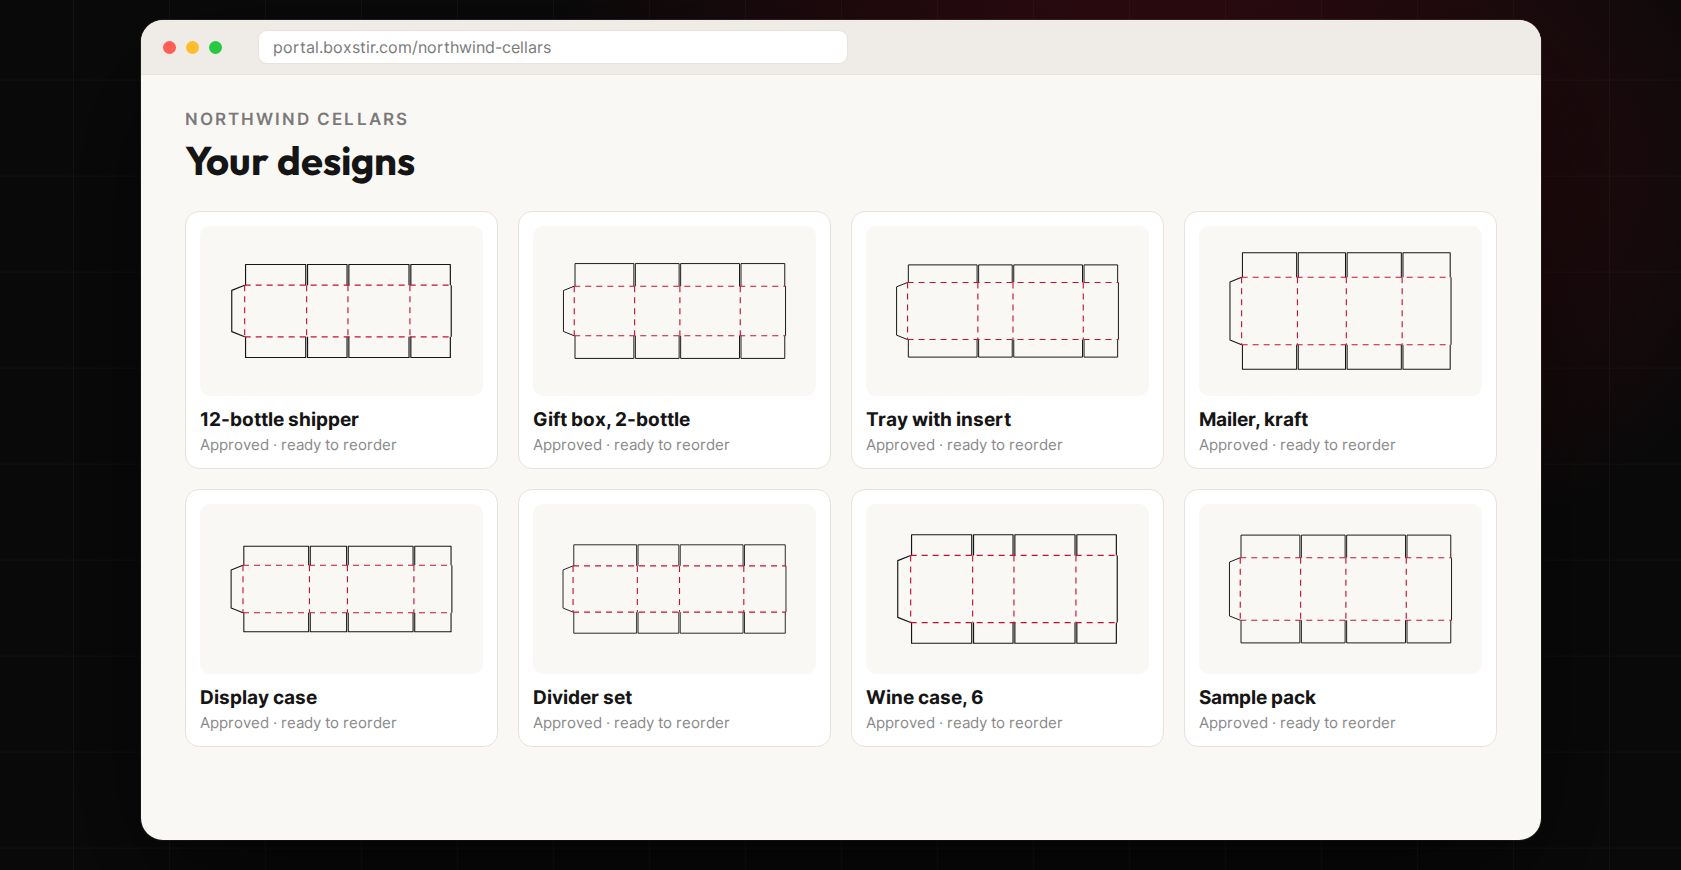Click the '12-bottle shipper' title
The image size is (1681, 870).
[x=279, y=420]
